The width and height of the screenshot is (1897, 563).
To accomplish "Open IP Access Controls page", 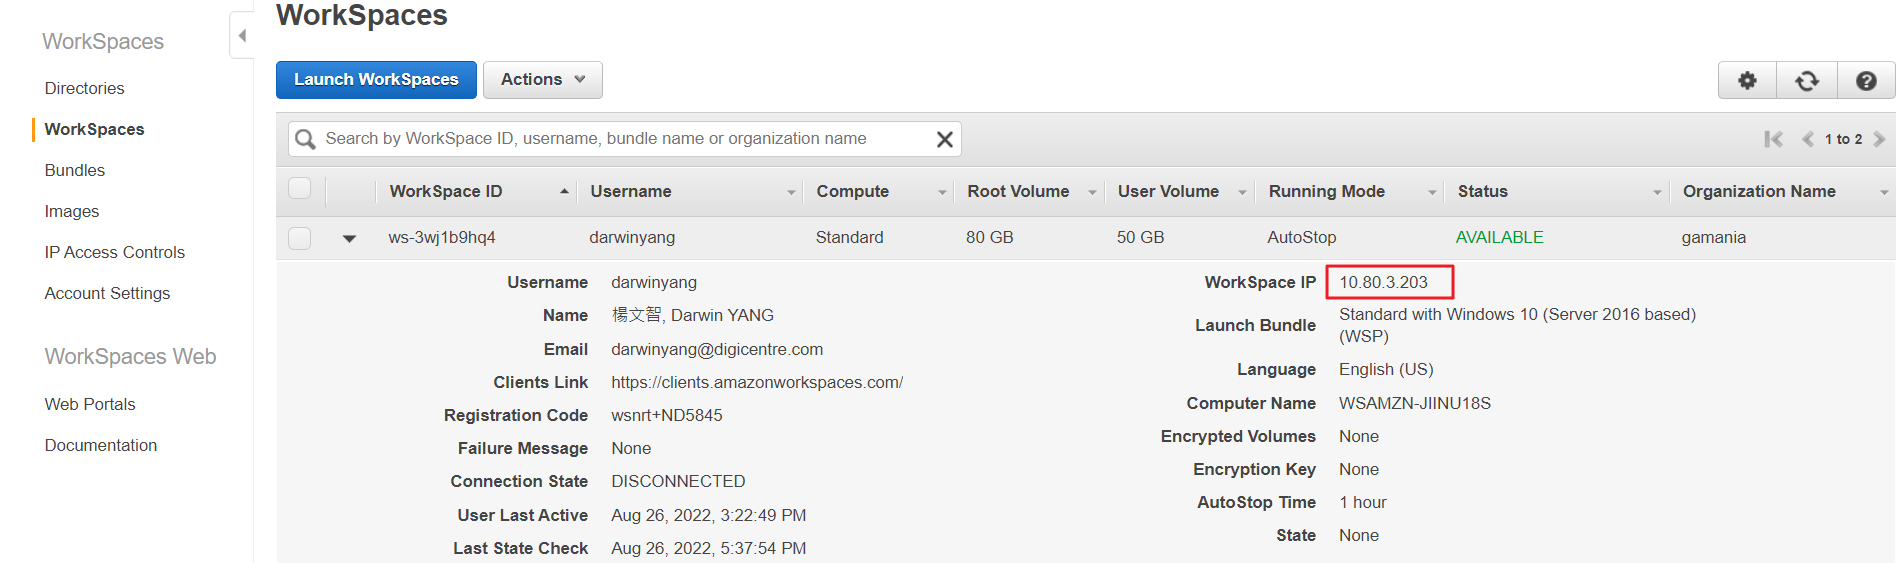I will click(114, 252).
